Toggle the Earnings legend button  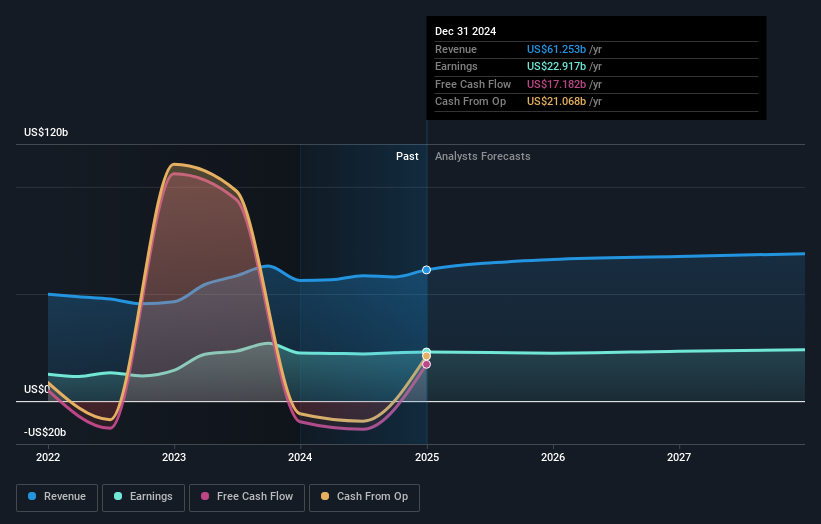(143, 497)
